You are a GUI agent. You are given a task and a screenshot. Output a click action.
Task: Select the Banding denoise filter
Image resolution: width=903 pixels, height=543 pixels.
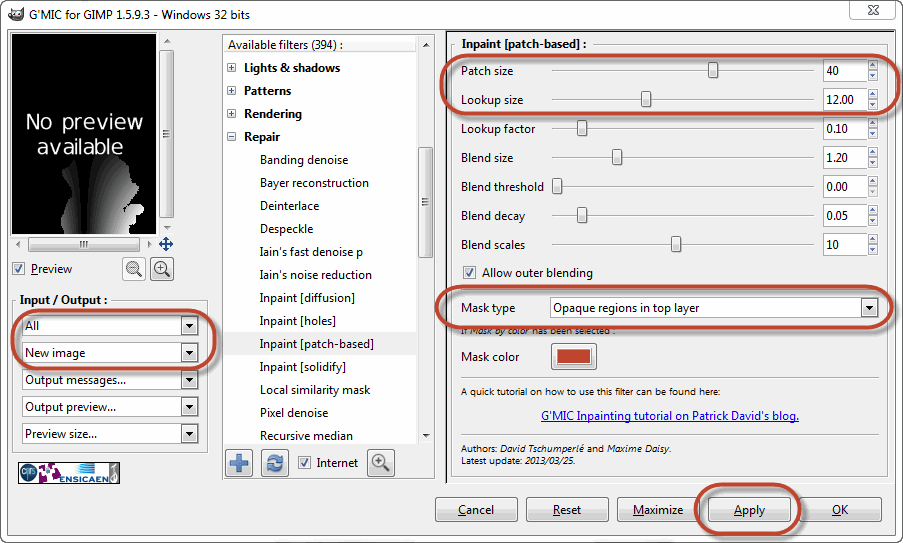click(304, 160)
